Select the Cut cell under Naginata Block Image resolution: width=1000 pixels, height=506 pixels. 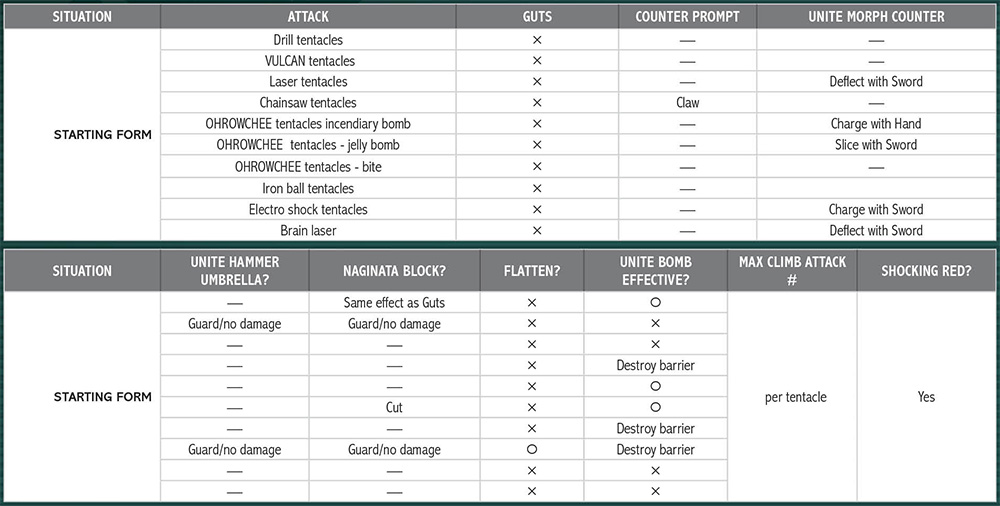(394, 407)
